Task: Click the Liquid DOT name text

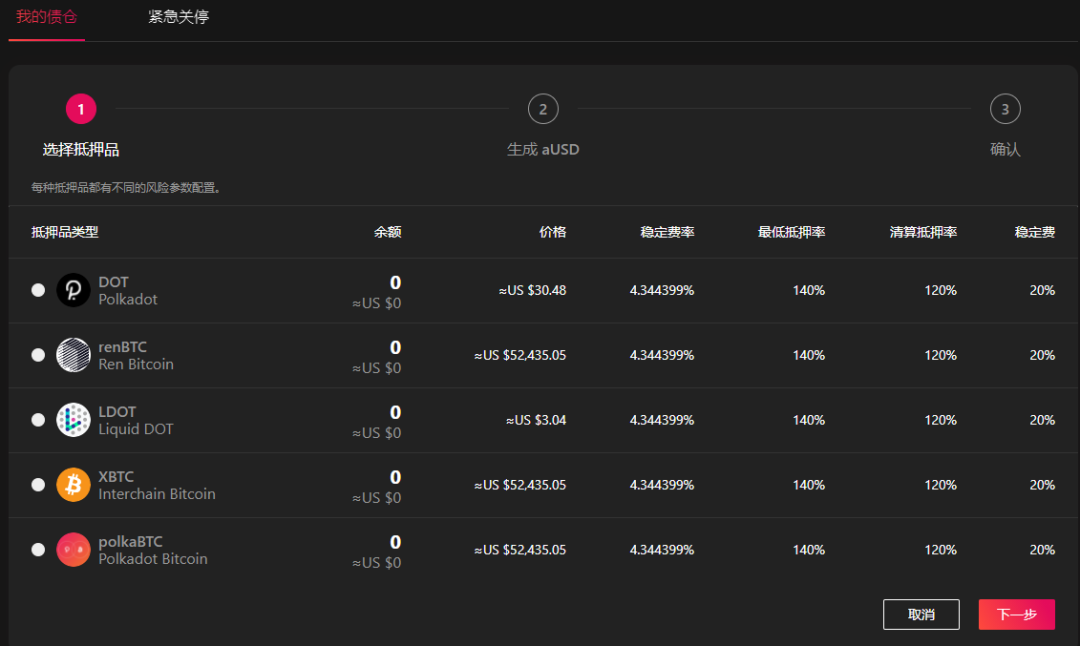Action: [x=136, y=429]
